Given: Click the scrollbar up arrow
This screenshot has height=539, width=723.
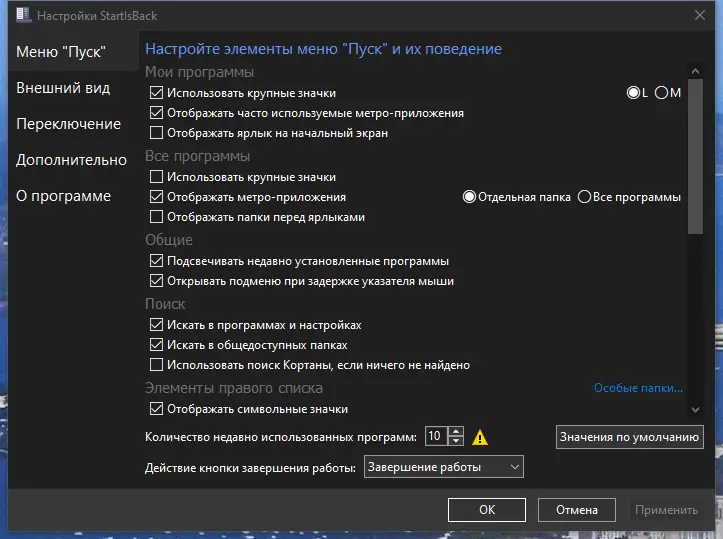Looking at the screenshot, I should [695, 71].
